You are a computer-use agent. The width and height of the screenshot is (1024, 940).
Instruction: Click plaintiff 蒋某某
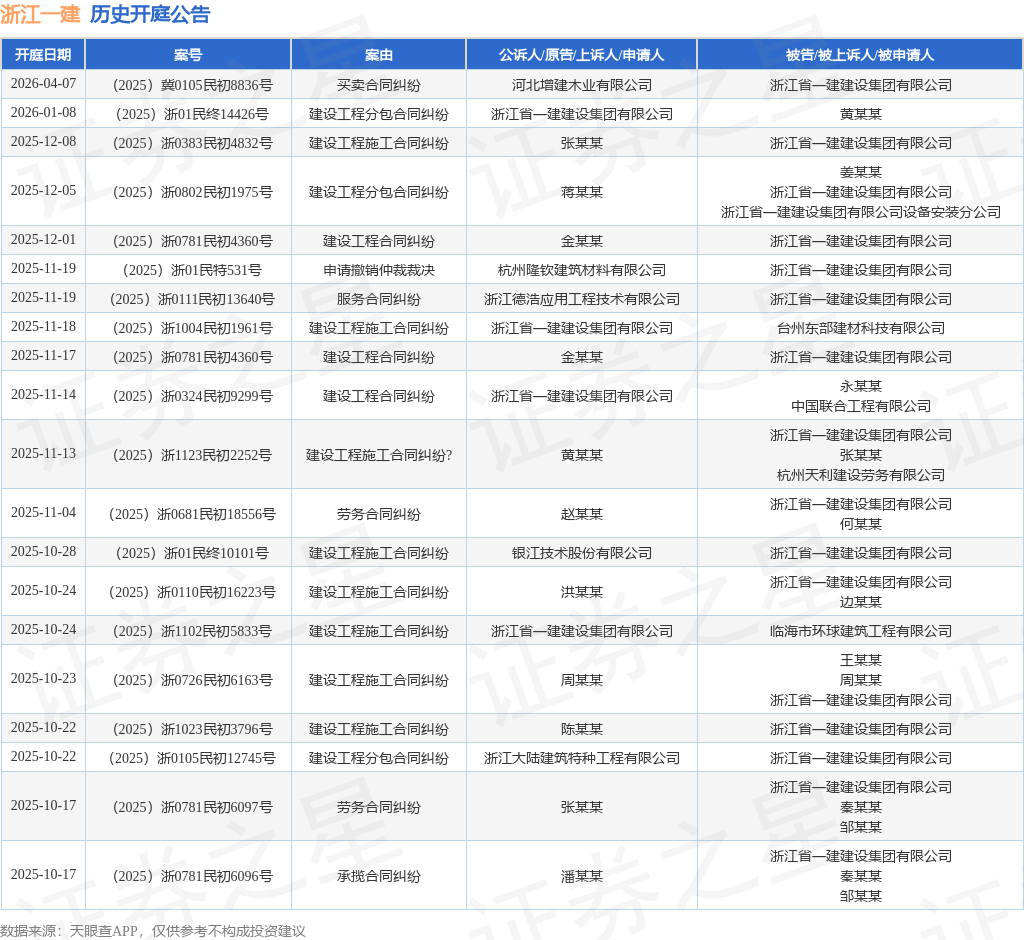(582, 192)
